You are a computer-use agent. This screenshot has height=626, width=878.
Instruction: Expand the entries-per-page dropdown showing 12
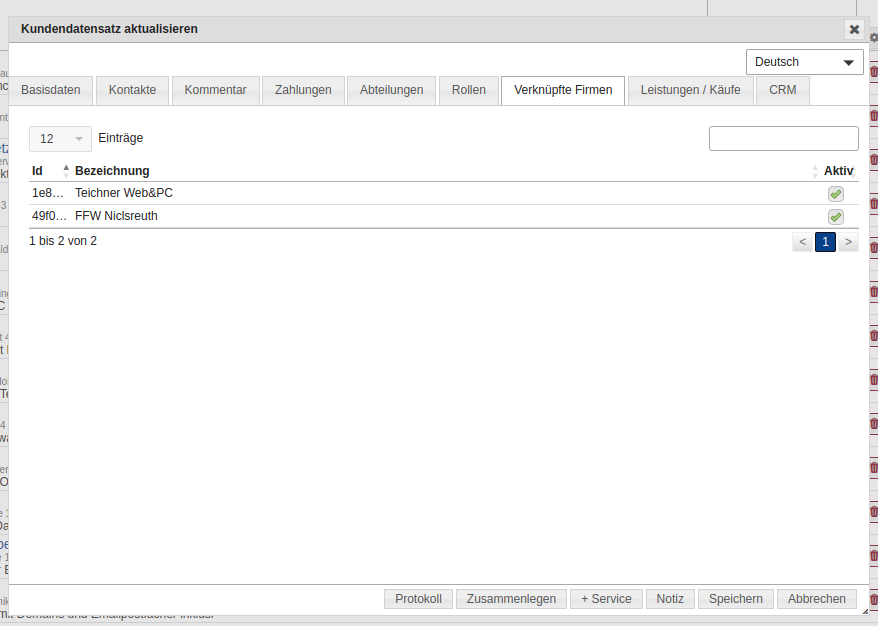pos(60,139)
